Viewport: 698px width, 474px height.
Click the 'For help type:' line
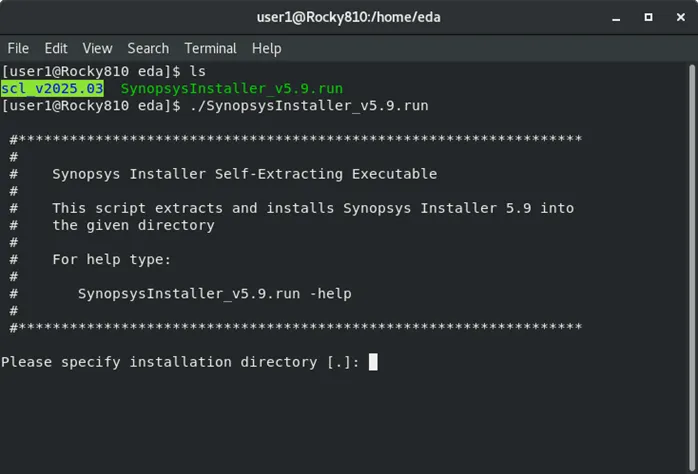112,259
